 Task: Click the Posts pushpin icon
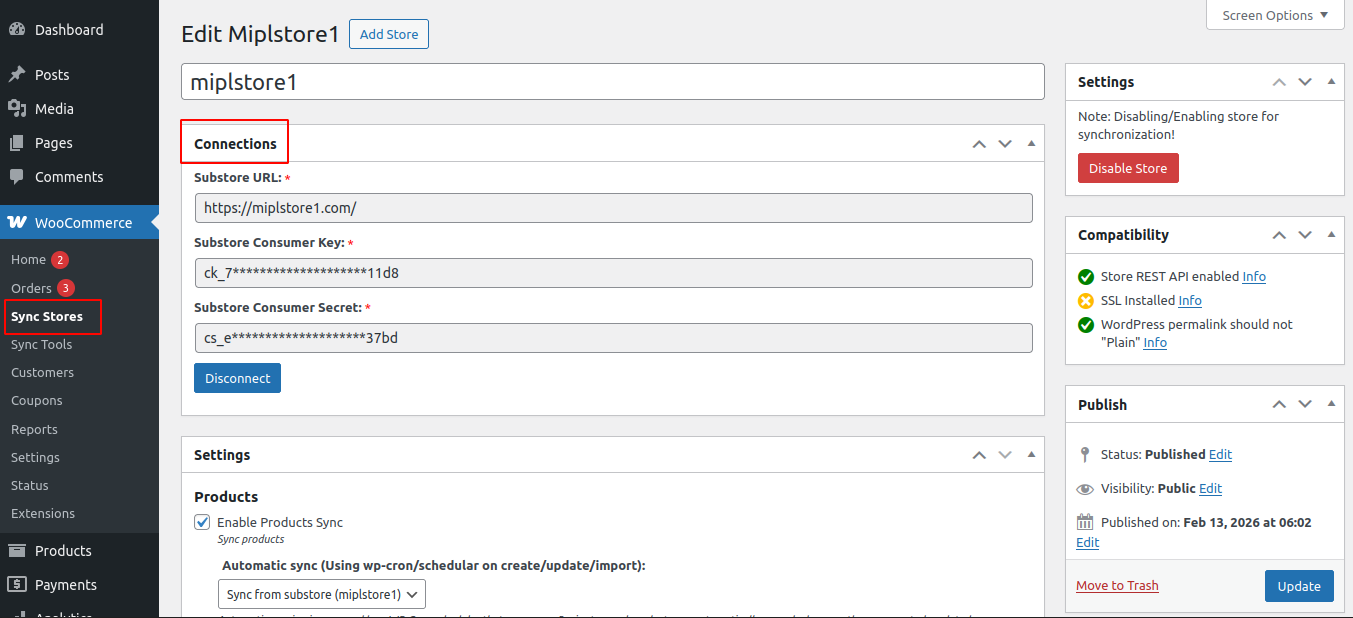tap(17, 75)
